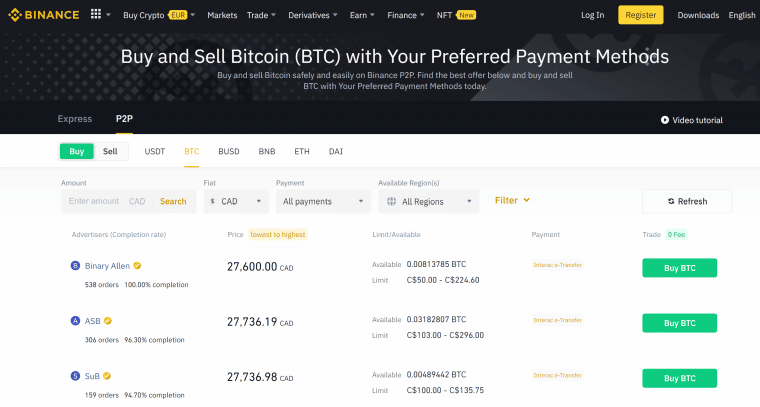Screen dimensions: 760x407
Task: Open the CAD fiat dropdown
Action: 236,201
